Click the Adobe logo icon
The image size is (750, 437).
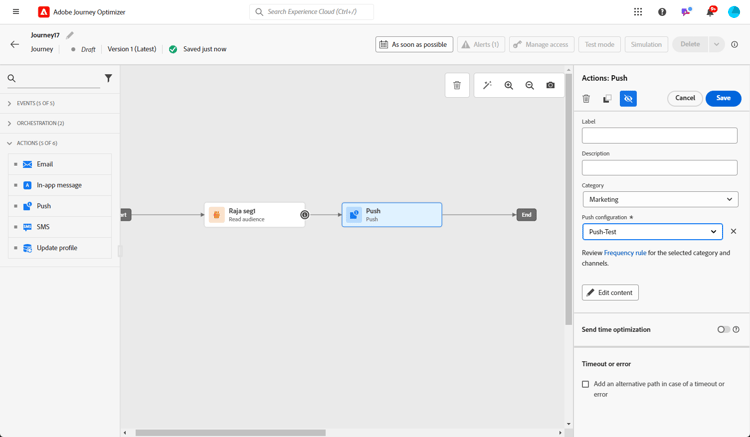(x=44, y=12)
